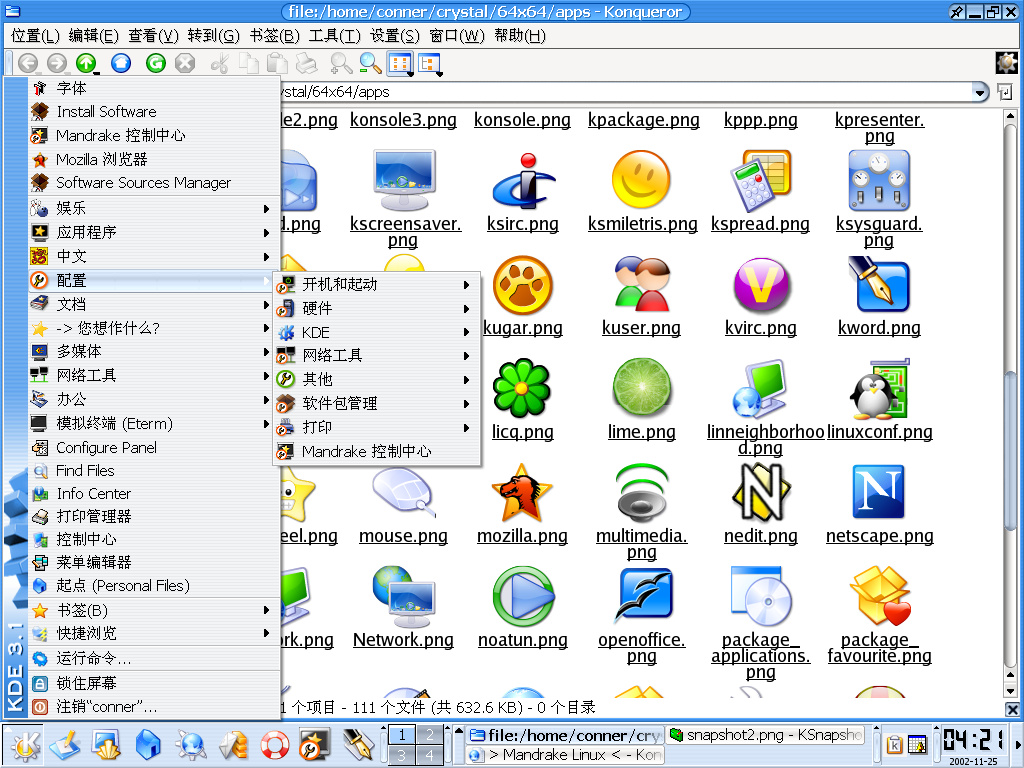
Task: Go up one directory in Konqueror toolbar
Action: coord(86,63)
